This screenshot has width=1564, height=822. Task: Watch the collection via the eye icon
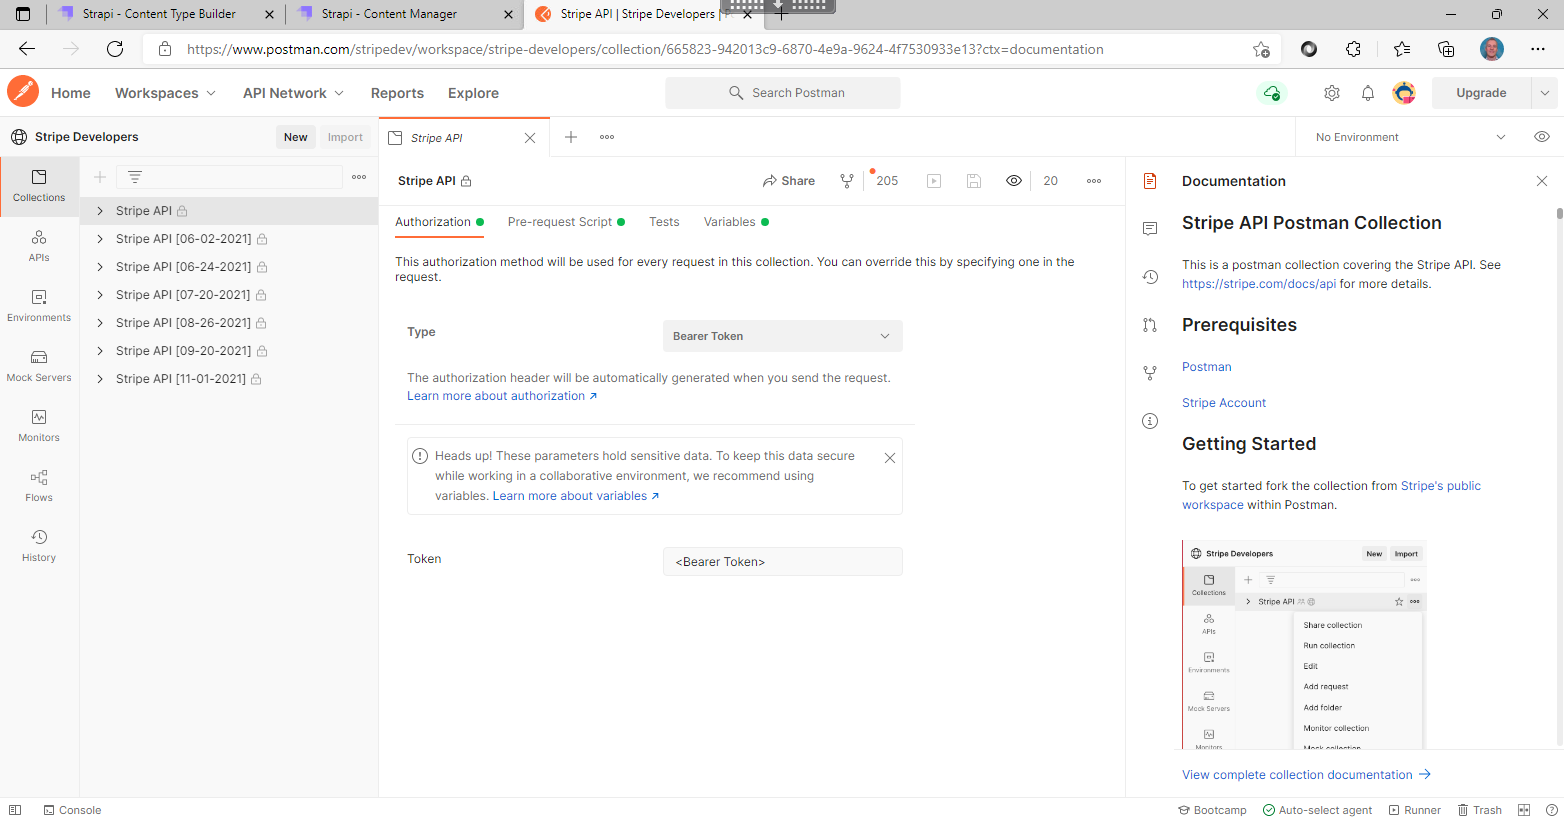pyautogui.click(x=1013, y=180)
